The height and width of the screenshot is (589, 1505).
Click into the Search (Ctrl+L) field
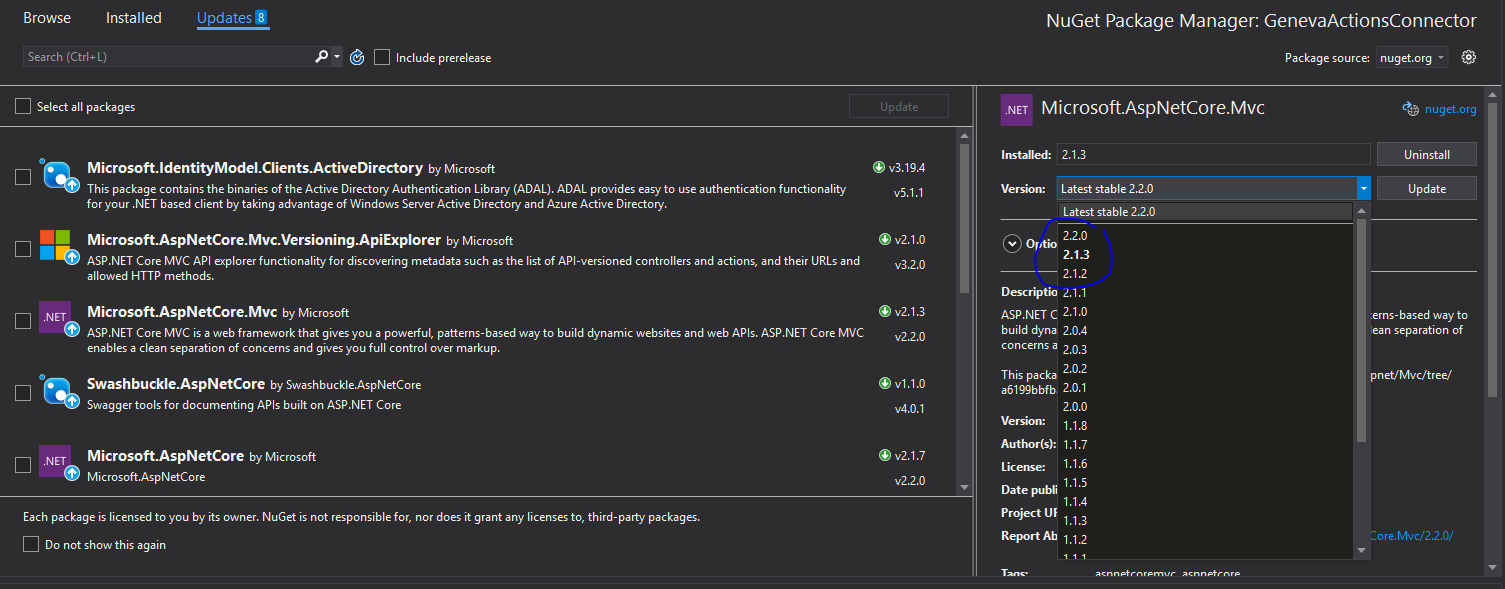tap(168, 57)
